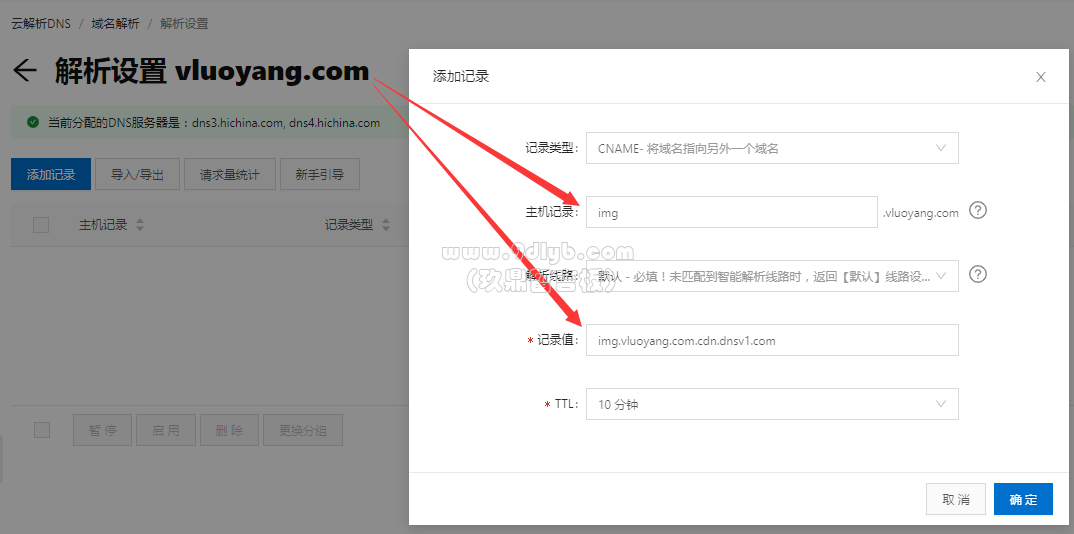Click the 添加记录 button
The height and width of the screenshot is (534, 1074).
[x=51, y=175]
